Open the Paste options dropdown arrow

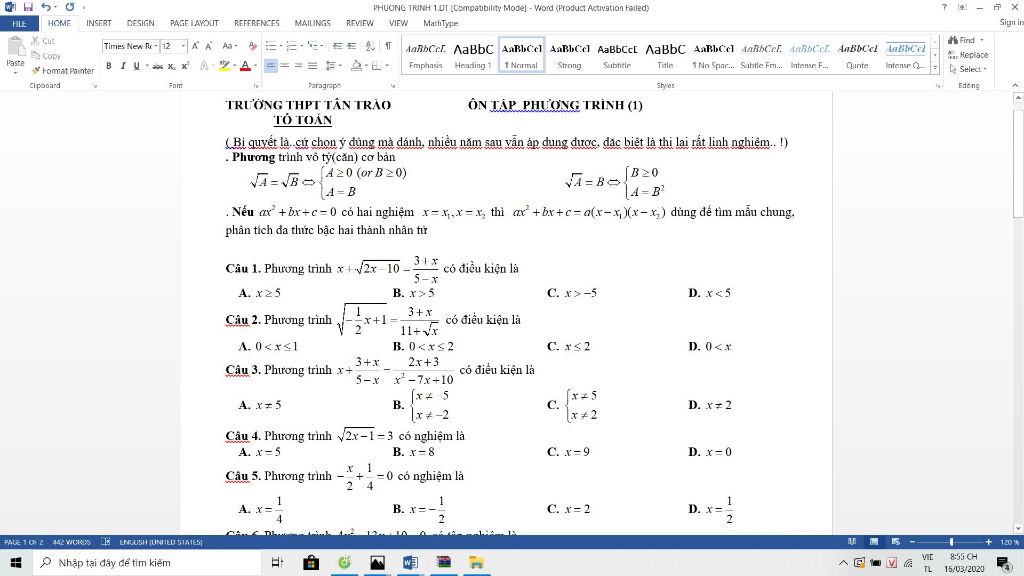[x=14, y=72]
